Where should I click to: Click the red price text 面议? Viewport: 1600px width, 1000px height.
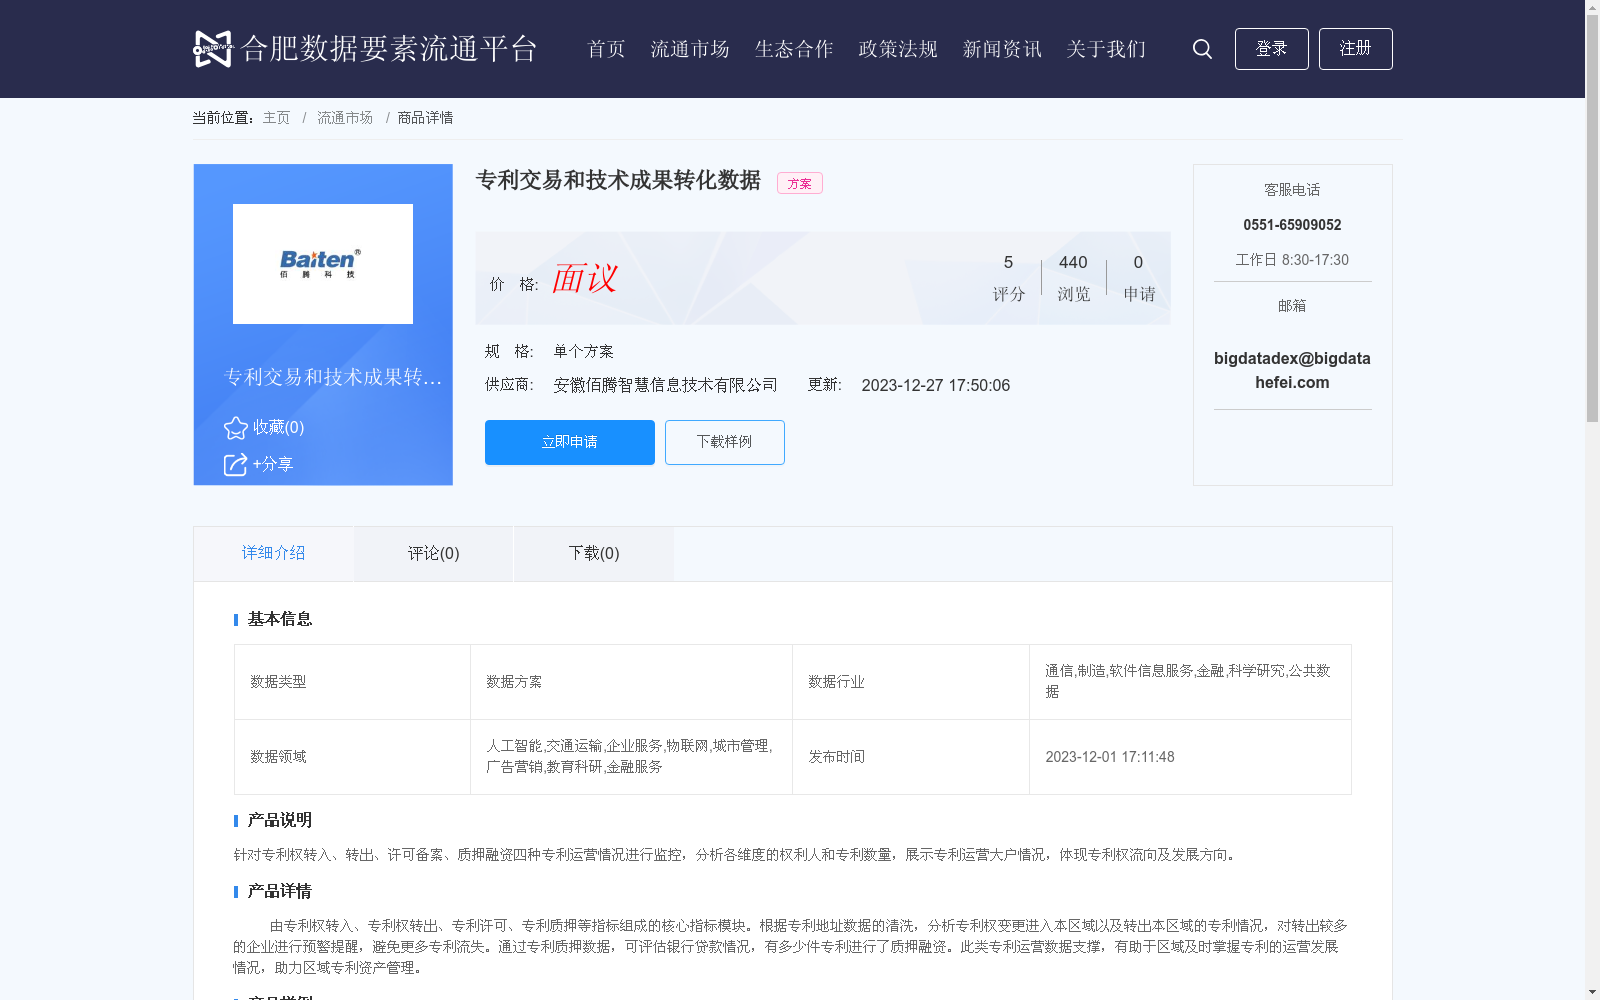[585, 278]
